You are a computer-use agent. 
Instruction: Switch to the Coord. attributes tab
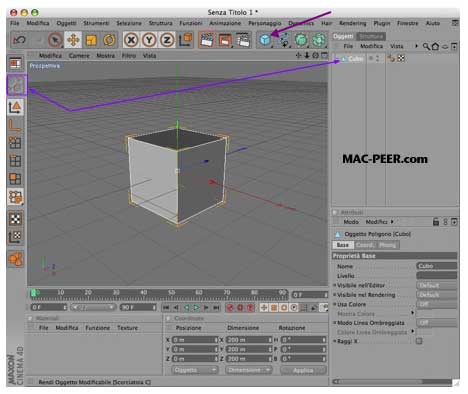tap(365, 245)
